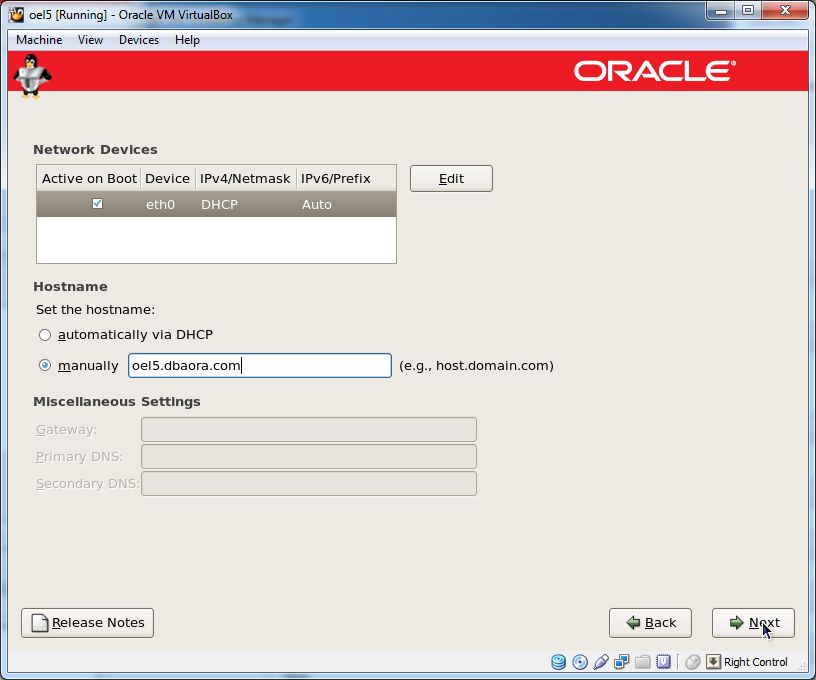Click the Oracle logo in the red banner
This screenshot has width=816, height=680.
click(x=655, y=71)
